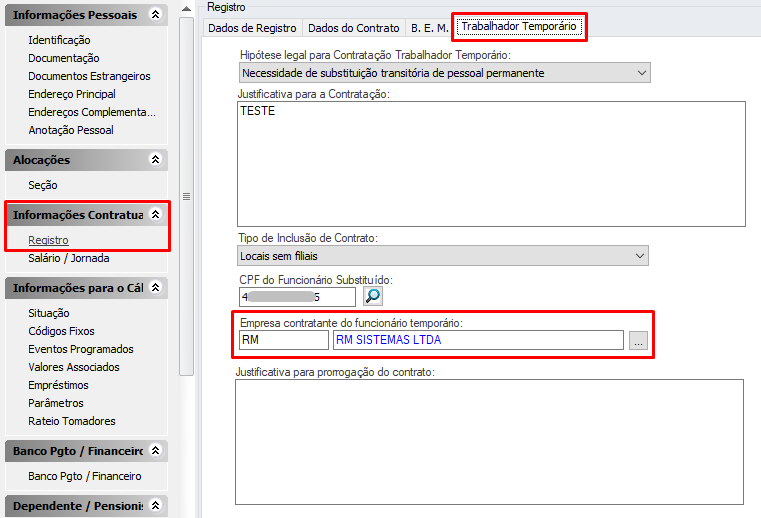Switch to the B. E. M. tab
This screenshot has height=518, width=761.
click(430, 28)
